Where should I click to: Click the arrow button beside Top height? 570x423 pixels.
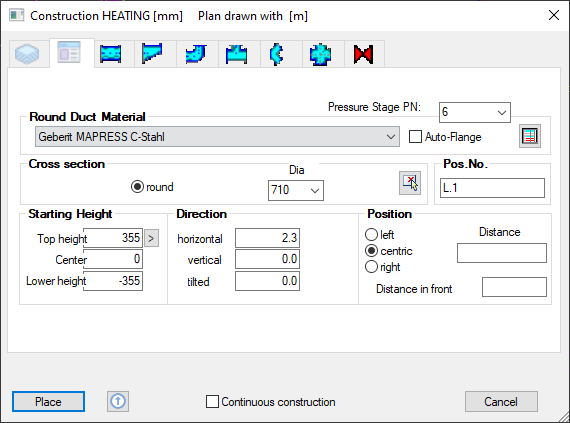[151, 238]
